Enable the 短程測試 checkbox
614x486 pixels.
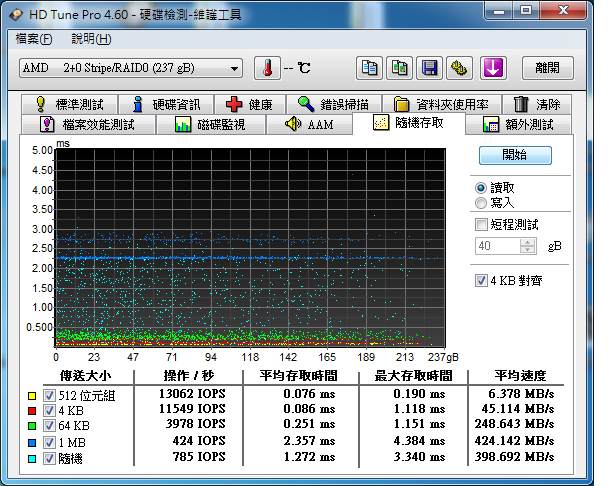click(481, 224)
